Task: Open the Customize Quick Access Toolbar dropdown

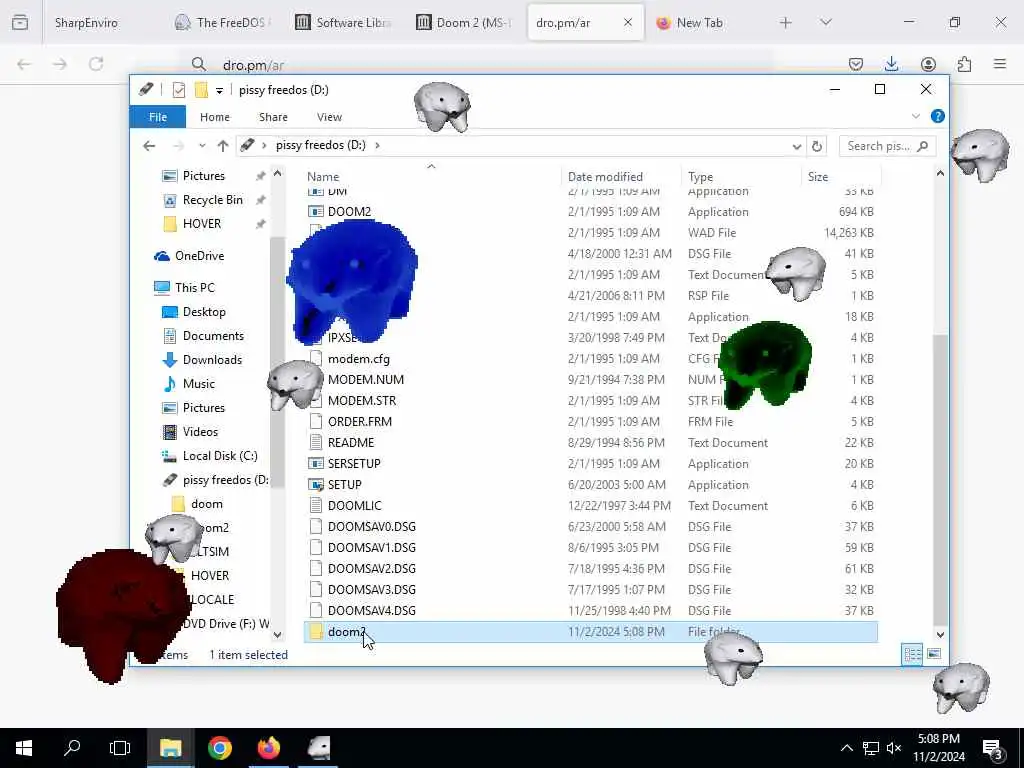Action: coord(219,90)
